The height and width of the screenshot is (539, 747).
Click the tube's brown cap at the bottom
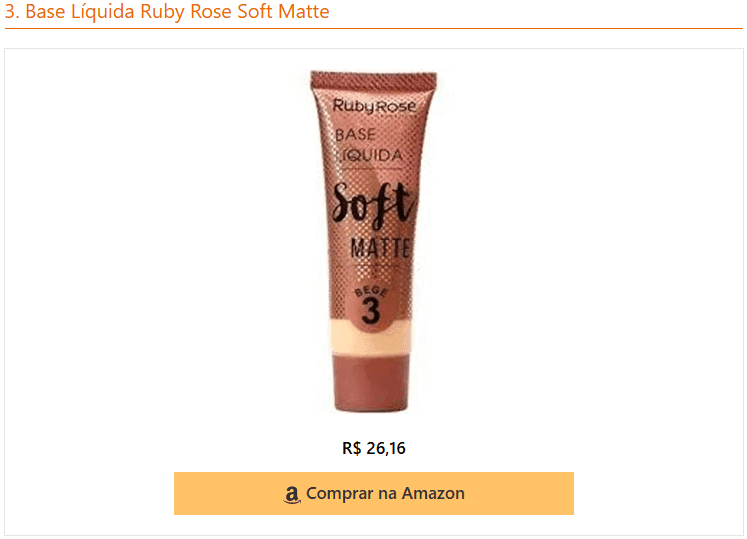point(371,383)
